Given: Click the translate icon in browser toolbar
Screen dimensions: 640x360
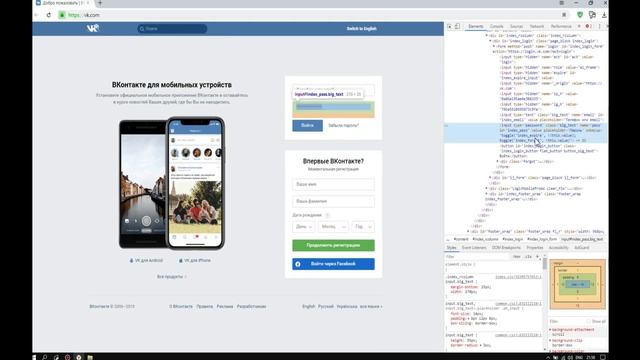Looking at the screenshot, I should (592, 15).
